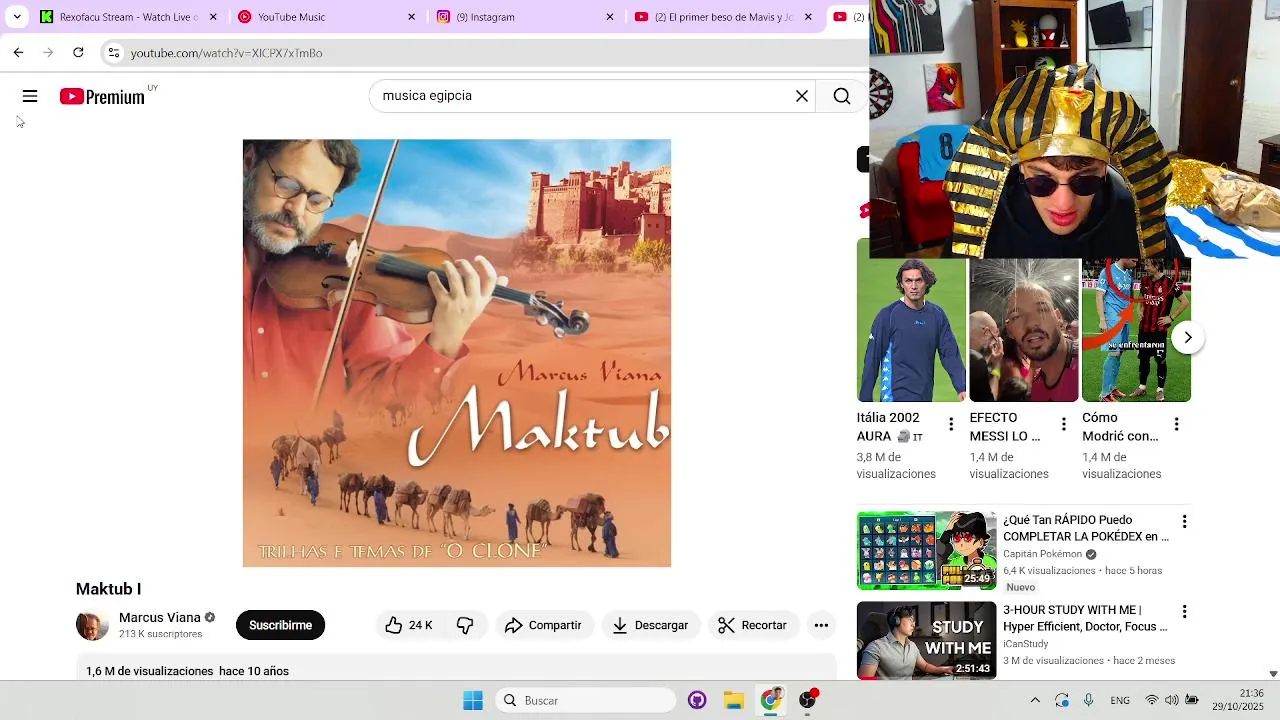Dislike the video
The width and height of the screenshot is (1280, 720).
(465, 625)
